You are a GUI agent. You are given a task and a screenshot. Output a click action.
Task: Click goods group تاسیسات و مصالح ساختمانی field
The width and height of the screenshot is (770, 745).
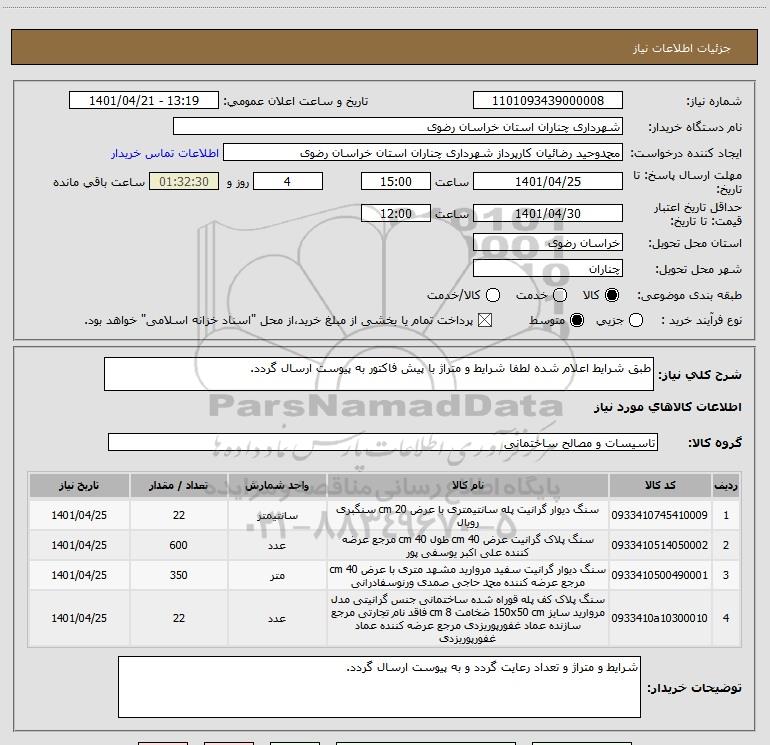click(x=383, y=442)
